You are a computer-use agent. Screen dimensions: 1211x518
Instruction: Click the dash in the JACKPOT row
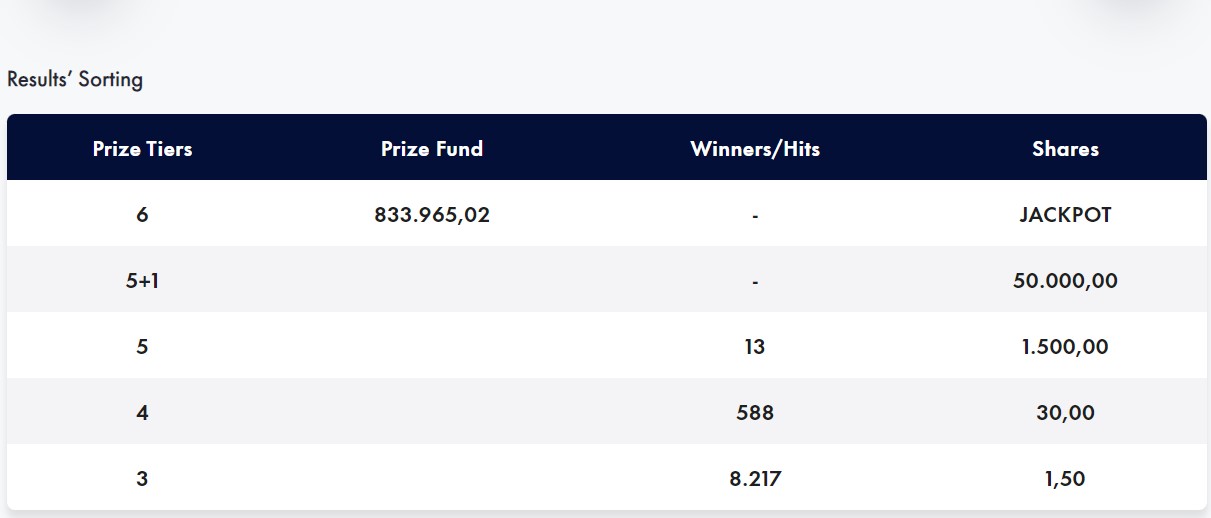click(755, 216)
